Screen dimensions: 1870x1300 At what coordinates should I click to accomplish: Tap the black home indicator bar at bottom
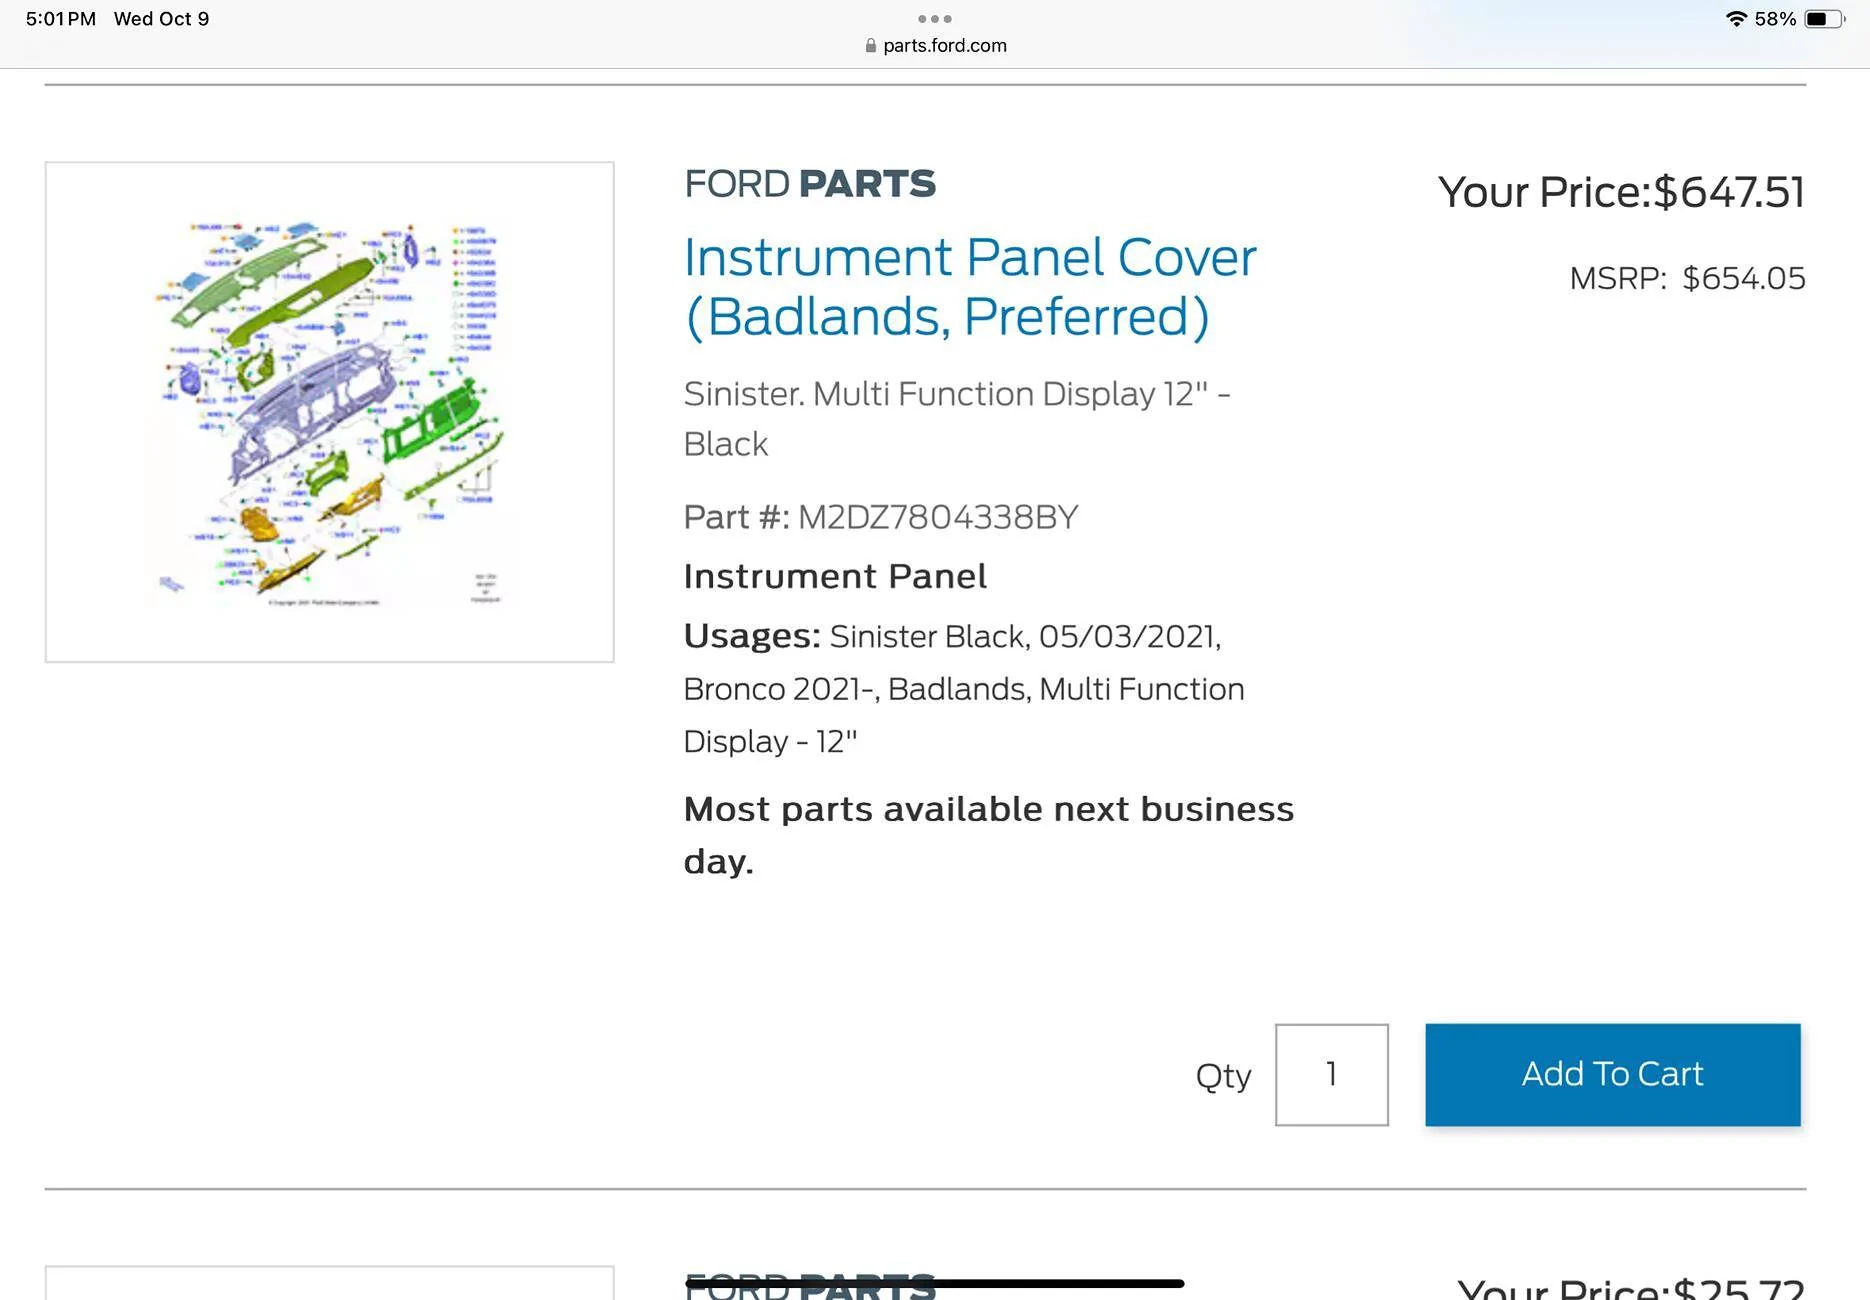934,1283
